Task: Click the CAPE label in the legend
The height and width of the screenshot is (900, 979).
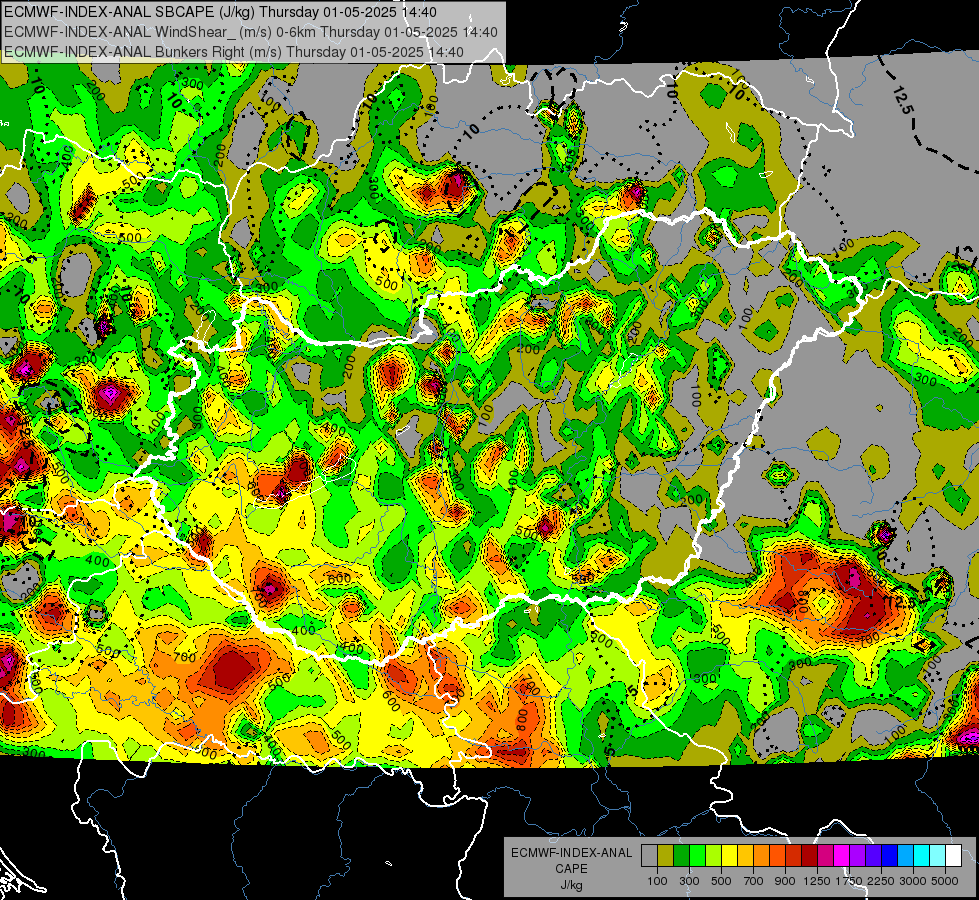Action: click(x=571, y=868)
